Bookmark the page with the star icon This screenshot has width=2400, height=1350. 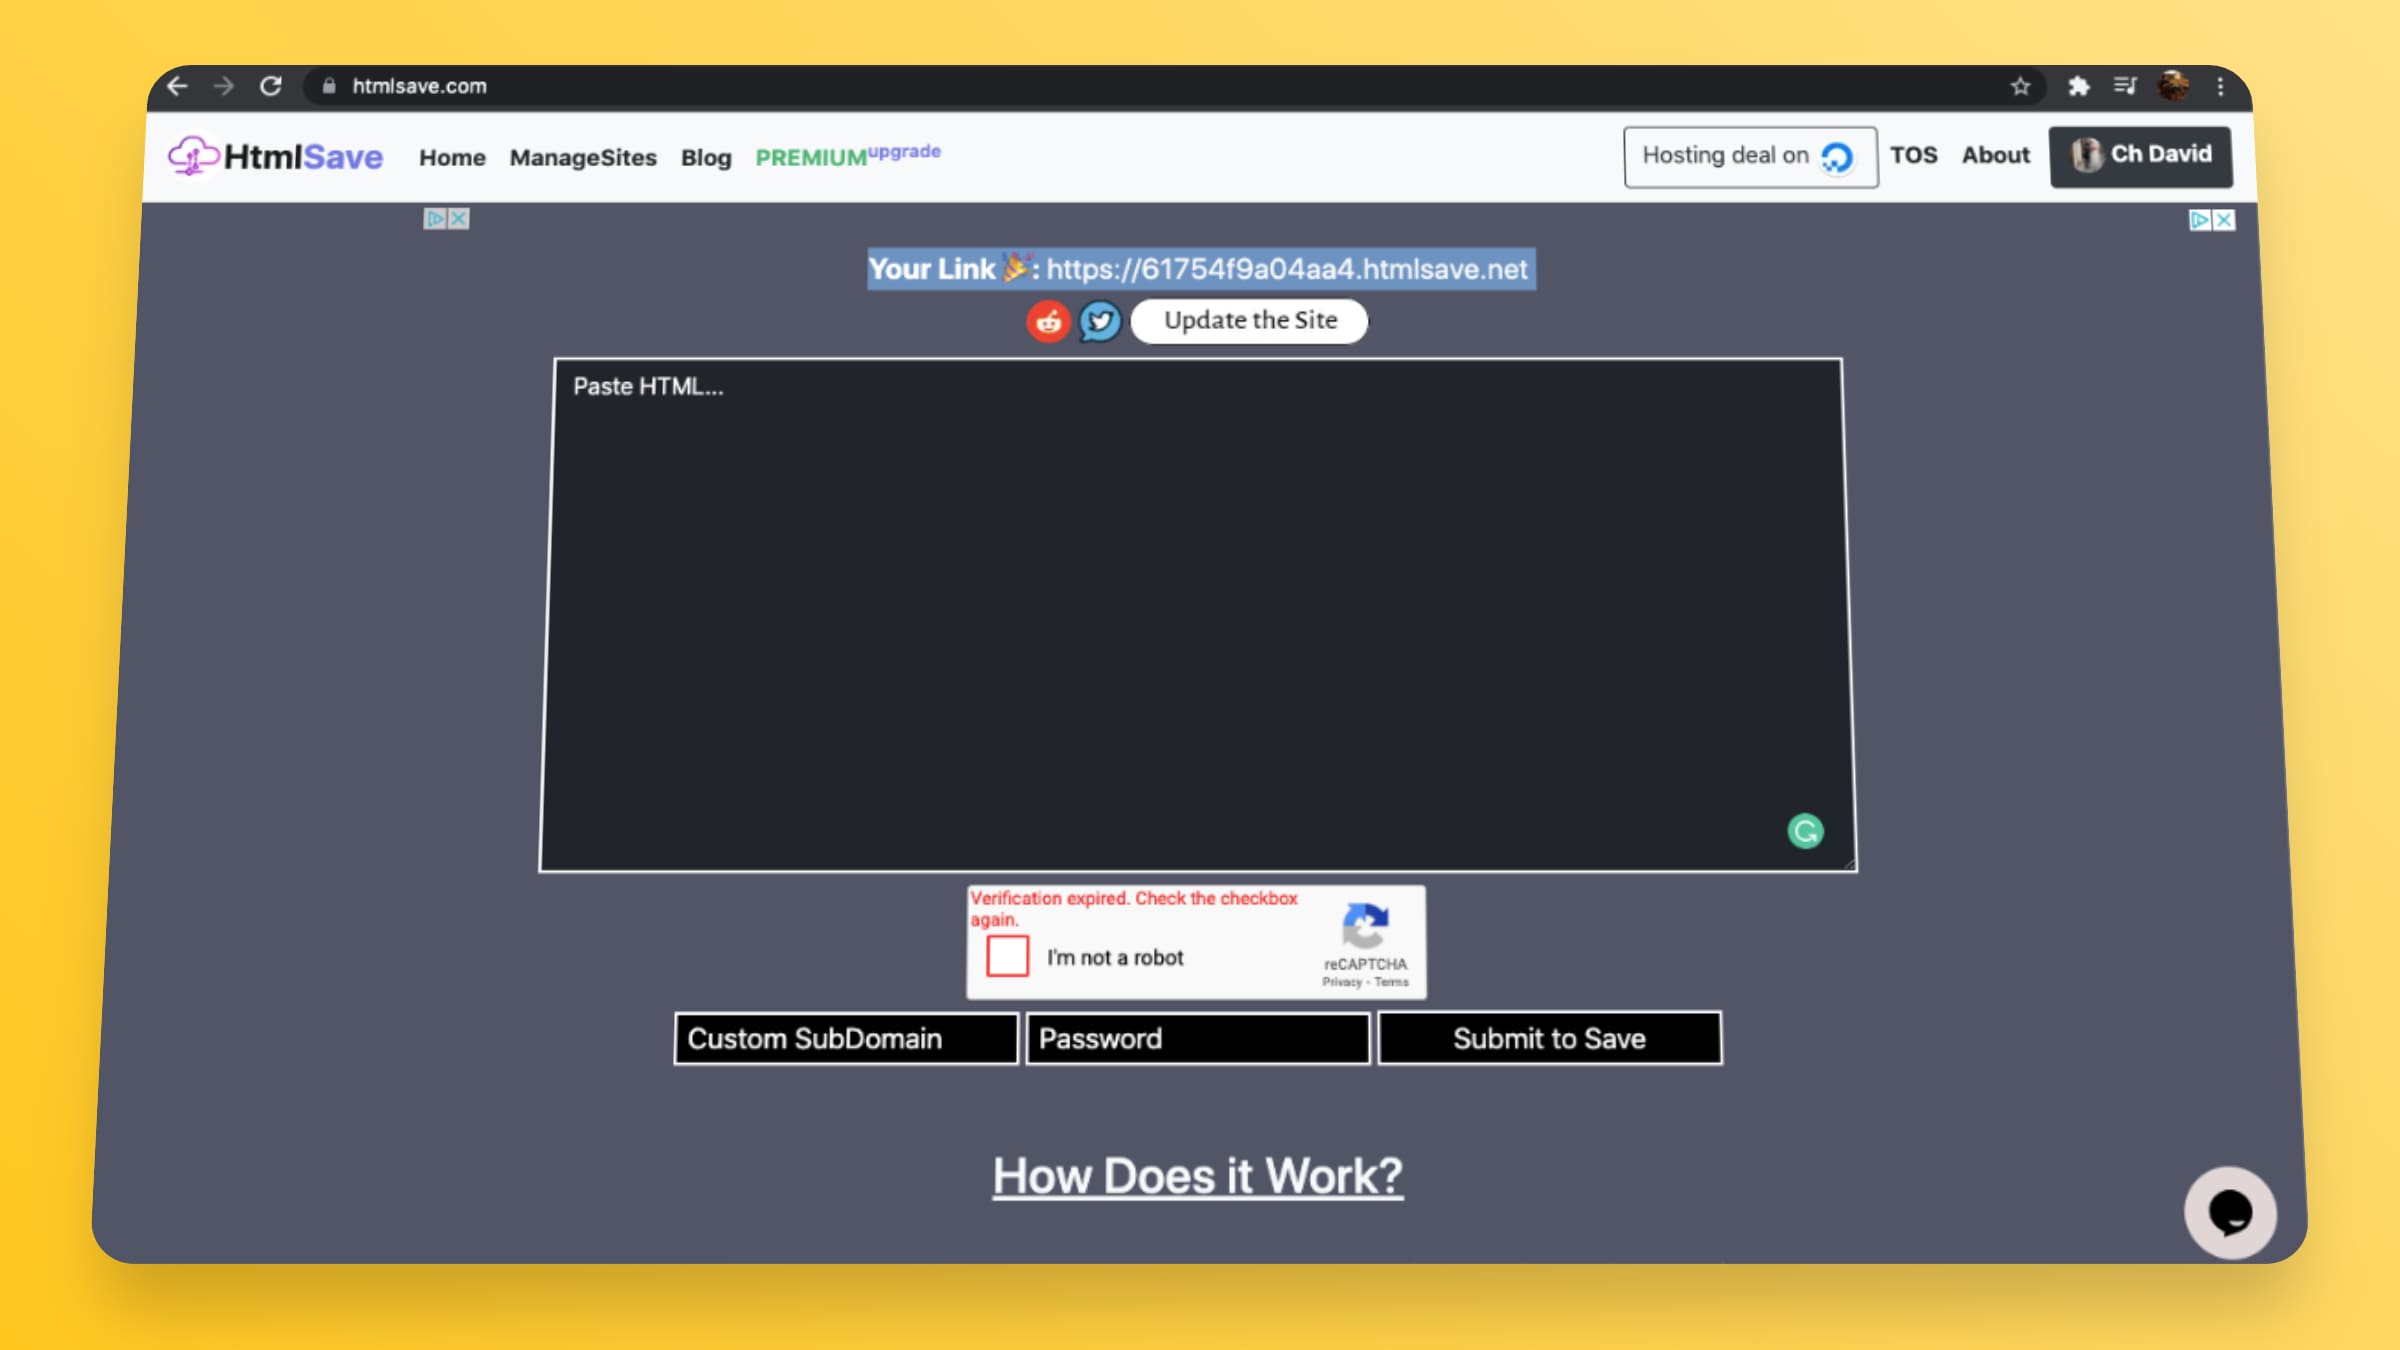[x=2020, y=87]
